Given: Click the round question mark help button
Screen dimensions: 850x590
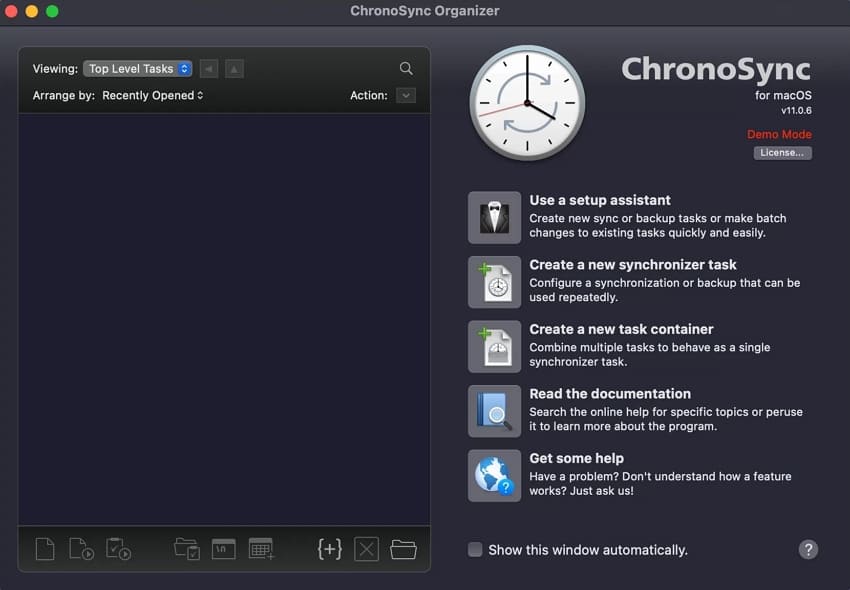Looking at the screenshot, I should point(808,549).
